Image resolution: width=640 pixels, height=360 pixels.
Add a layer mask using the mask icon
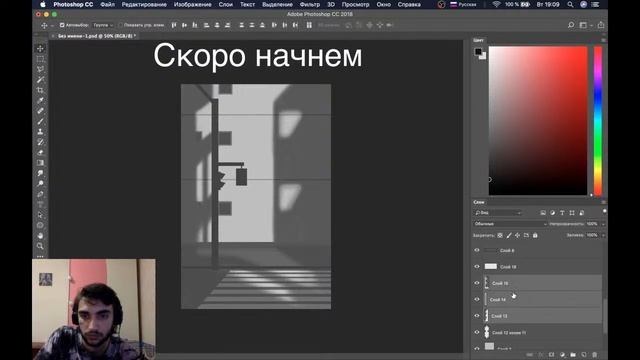(552, 355)
